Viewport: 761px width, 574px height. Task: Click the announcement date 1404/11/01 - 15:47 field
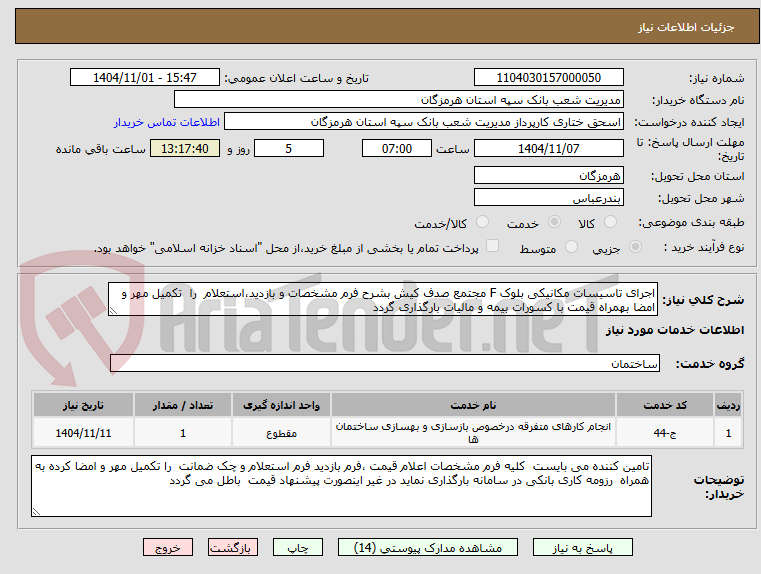pyautogui.click(x=145, y=77)
